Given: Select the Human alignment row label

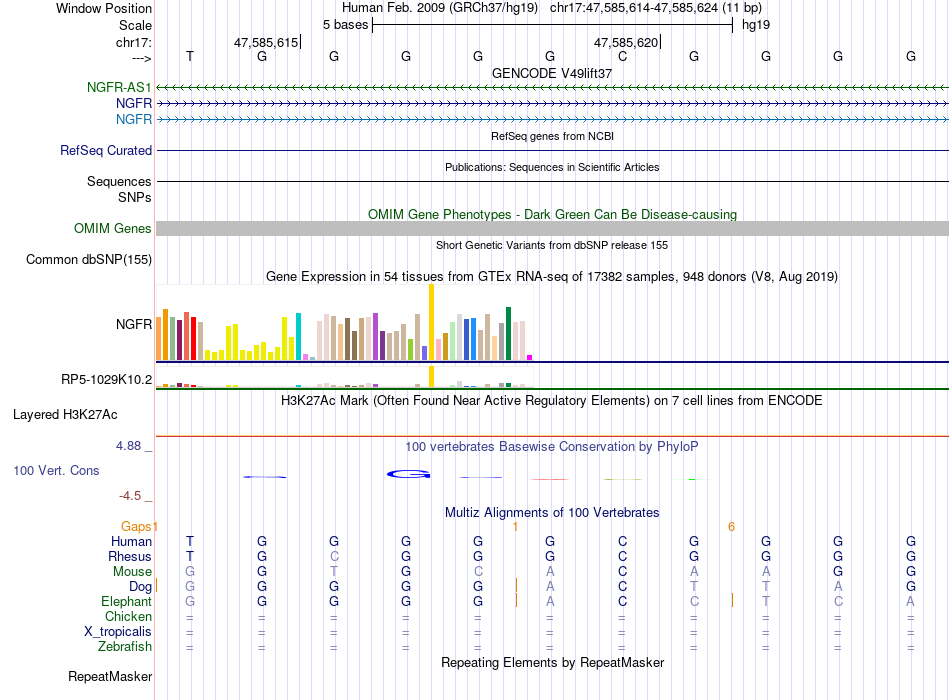Looking at the screenshot, I should click(131, 542).
